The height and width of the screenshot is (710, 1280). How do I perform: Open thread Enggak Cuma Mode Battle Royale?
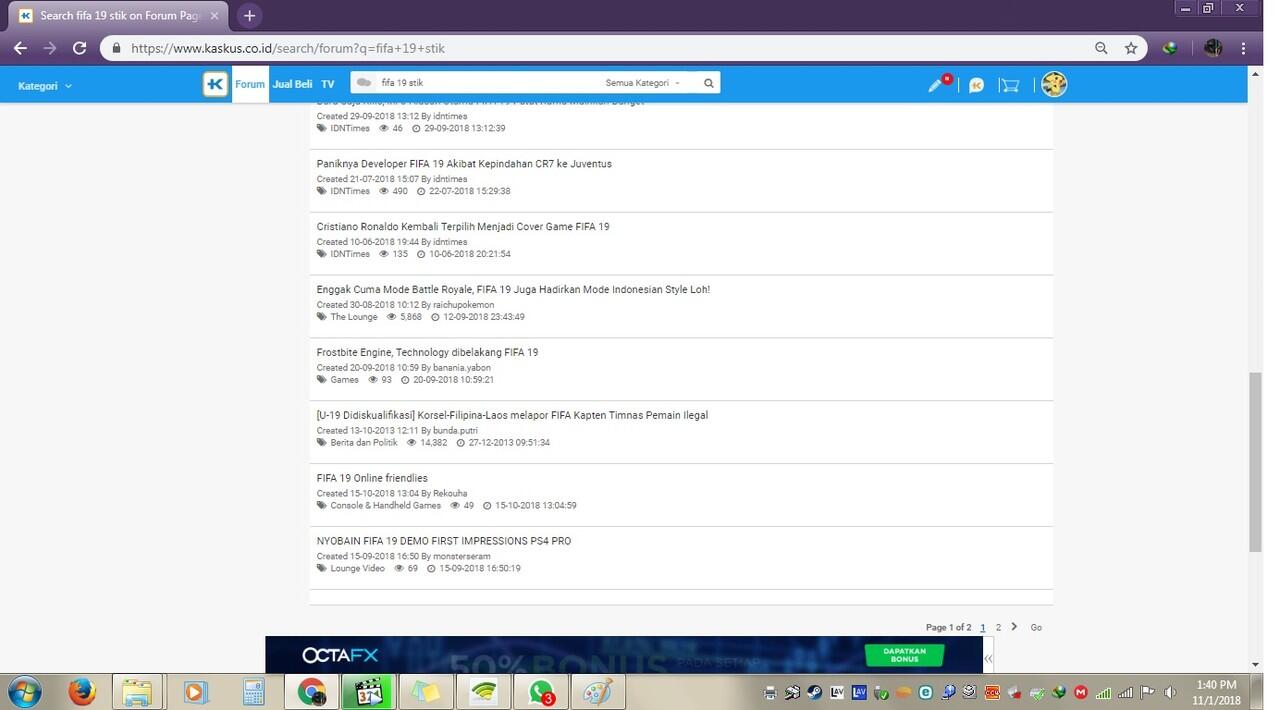[x=513, y=290]
